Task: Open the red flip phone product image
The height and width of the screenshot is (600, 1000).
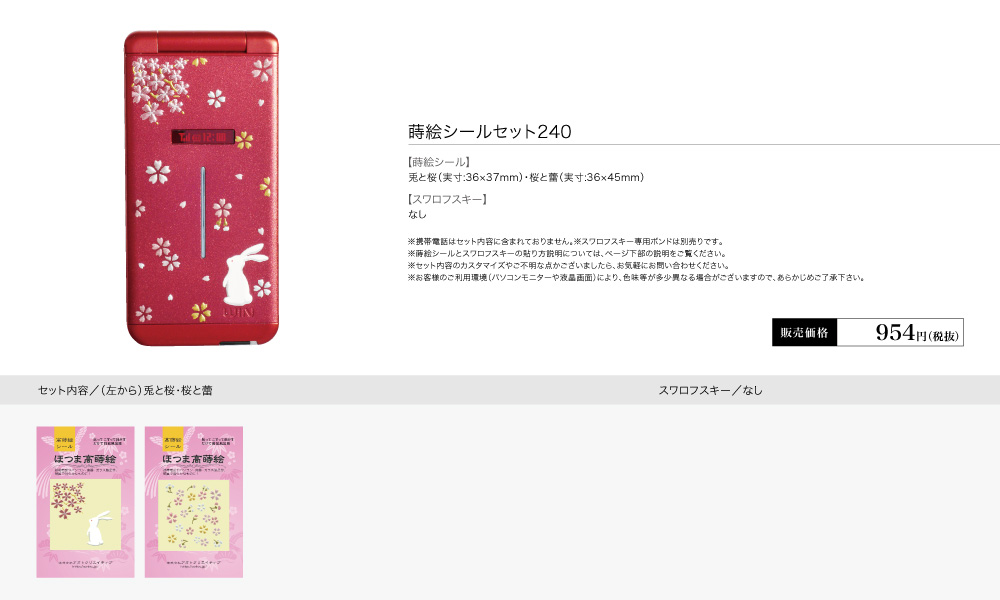Action: pyautogui.click(x=202, y=188)
